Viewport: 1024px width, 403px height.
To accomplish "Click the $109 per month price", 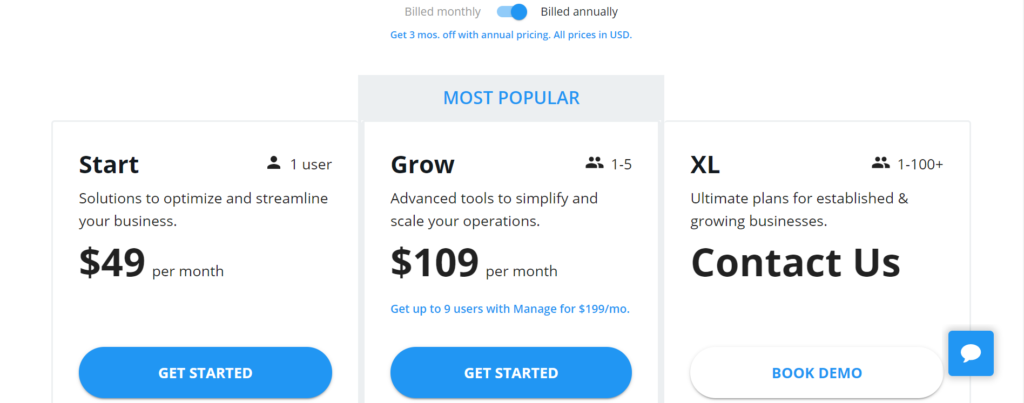I will pos(474,263).
